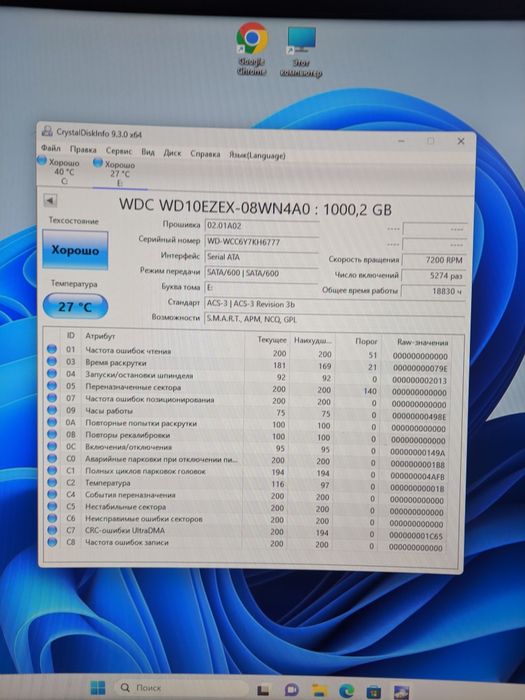Click raw value 000000002013
Screen dimensions: 525x700
pos(419,380)
